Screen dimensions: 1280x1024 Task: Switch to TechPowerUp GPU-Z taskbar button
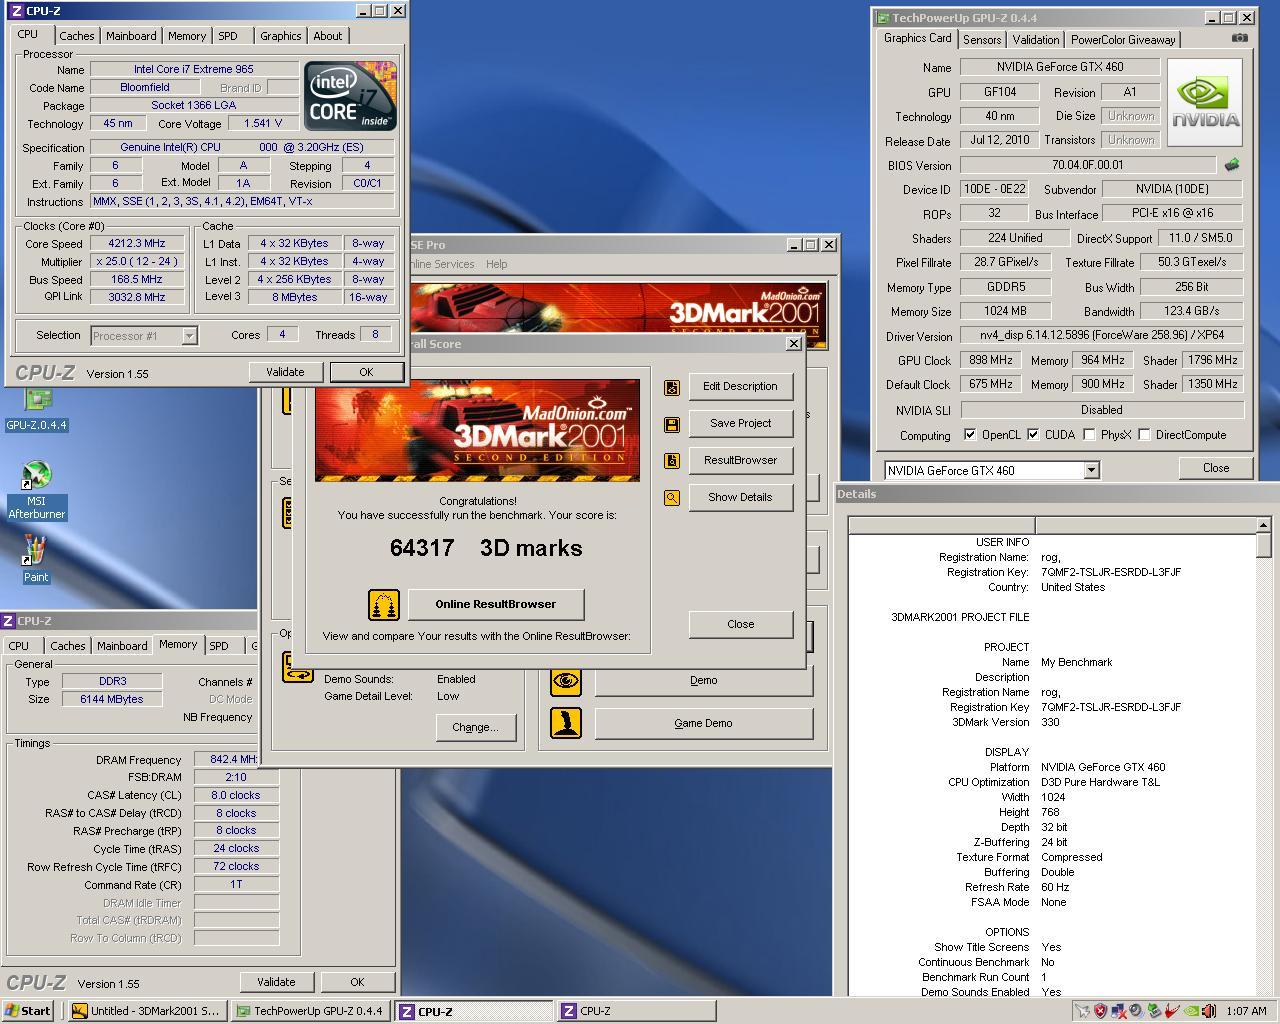[312, 1011]
